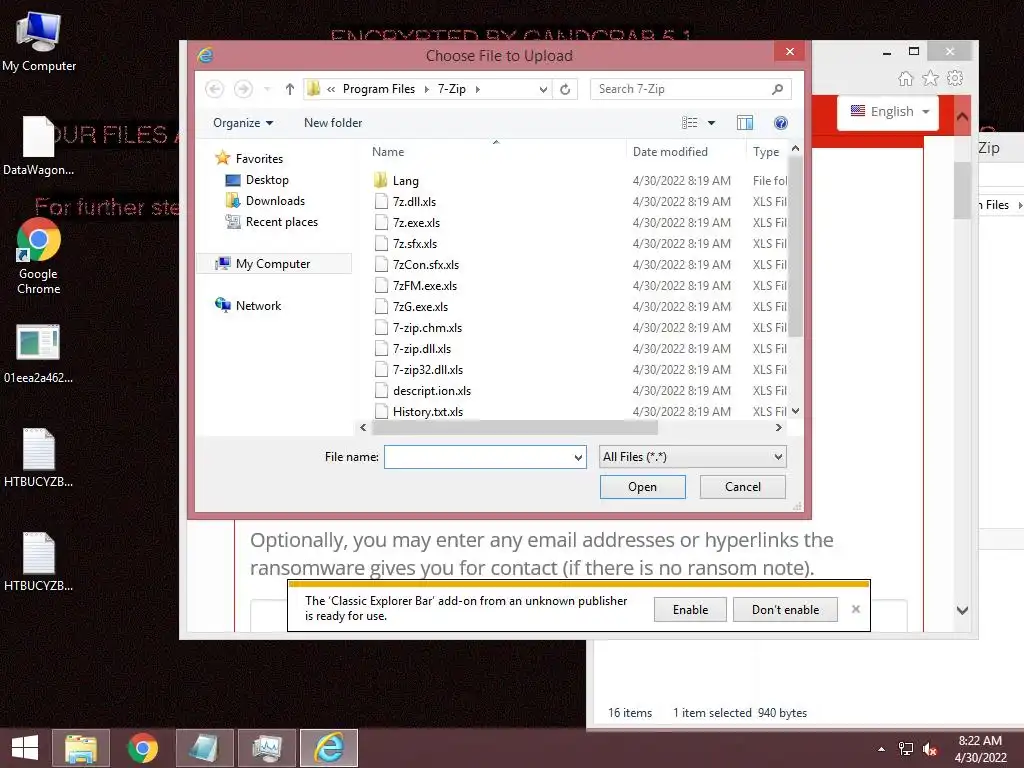Enable the Classic Explorer Bar add-on
The height and width of the screenshot is (768, 1024).
(x=690, y=609)
